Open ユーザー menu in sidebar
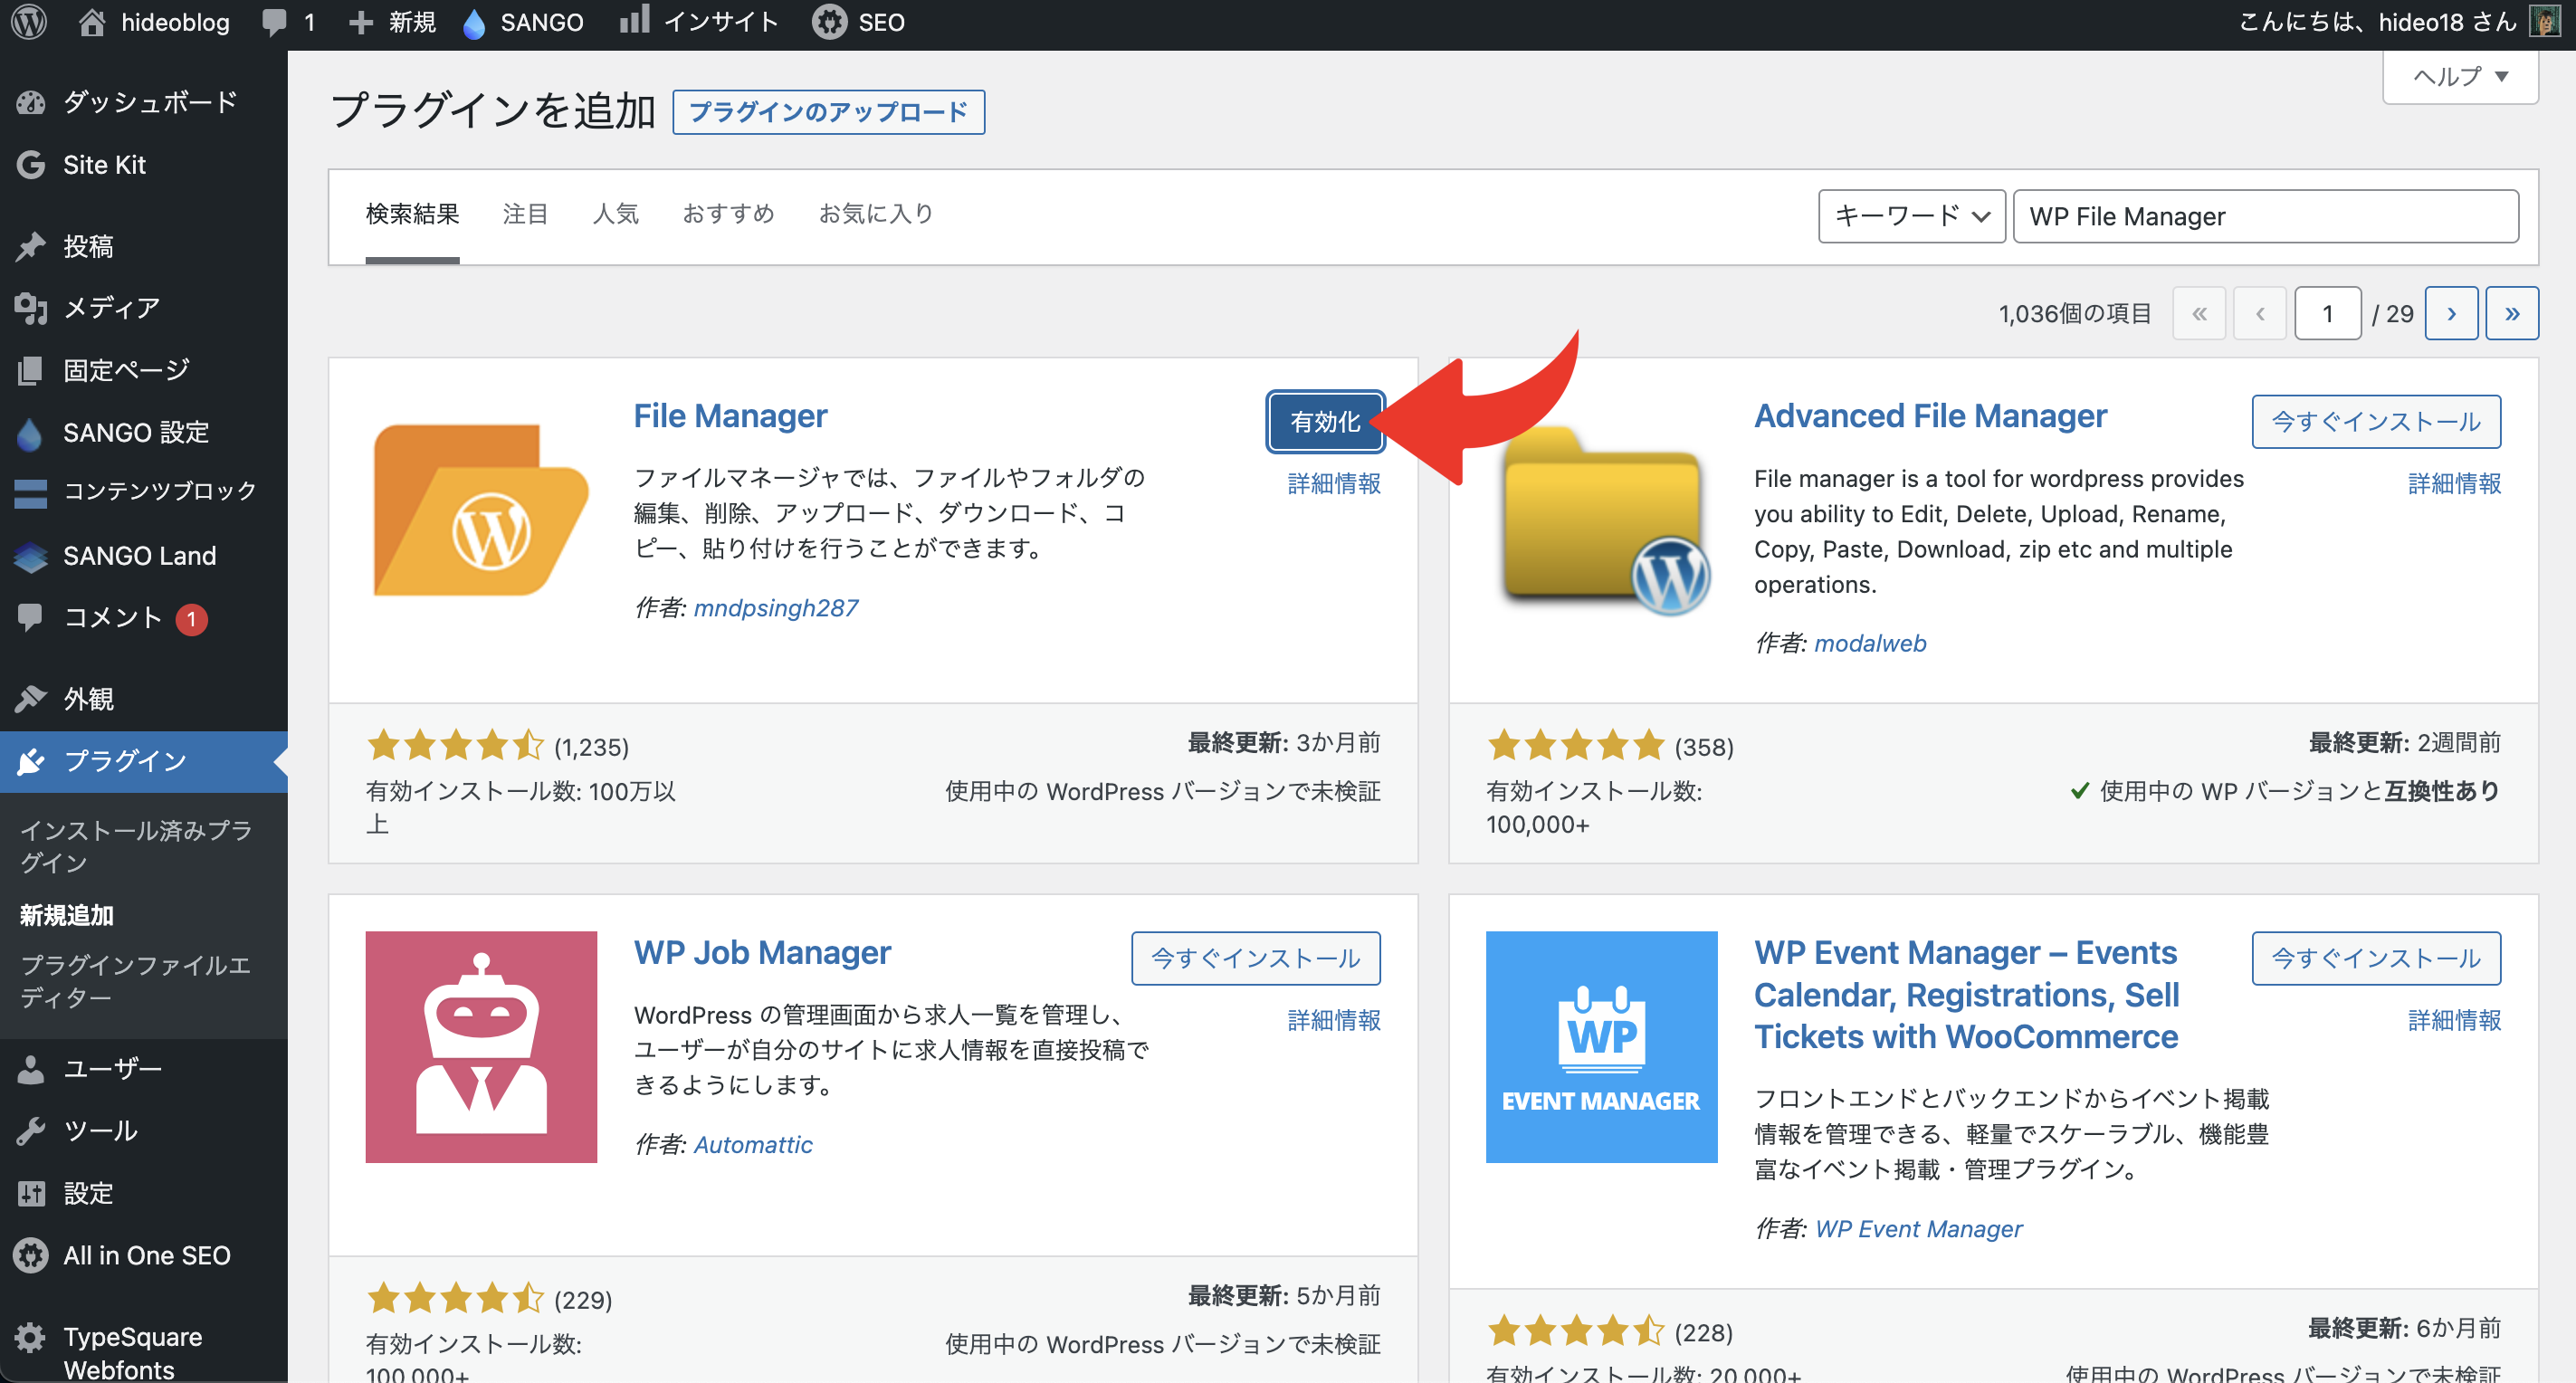This screenshot has width=2576, height=1383. [x=144, y=1069]
